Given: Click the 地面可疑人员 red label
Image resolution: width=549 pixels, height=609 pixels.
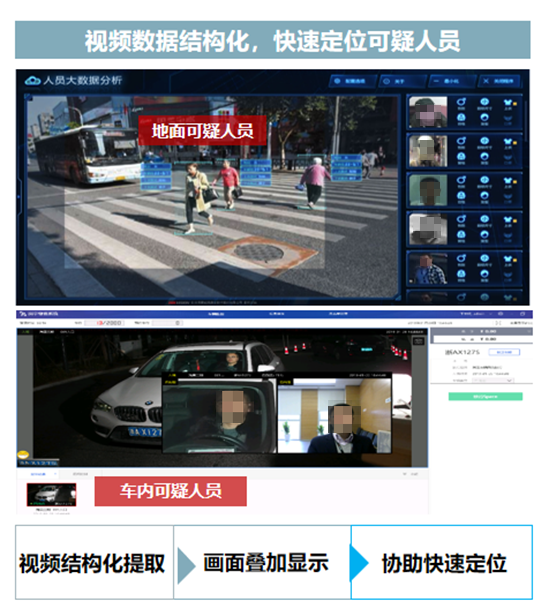Looking at the screenshot, I should point(202,130).
